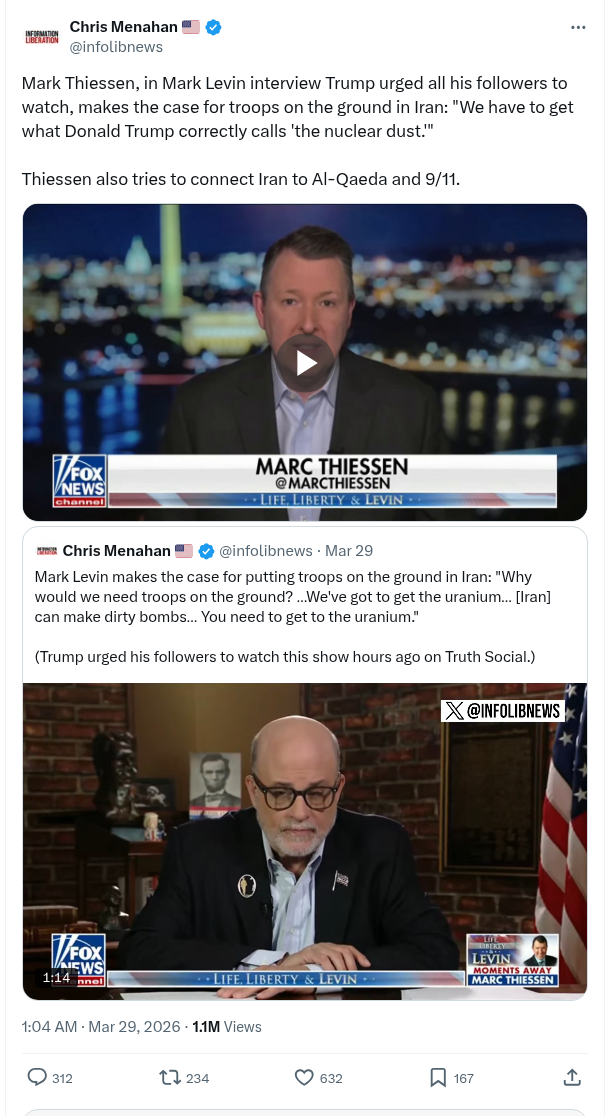
Task: Play the Marc Thiessen video
Action: pos(305,362)
